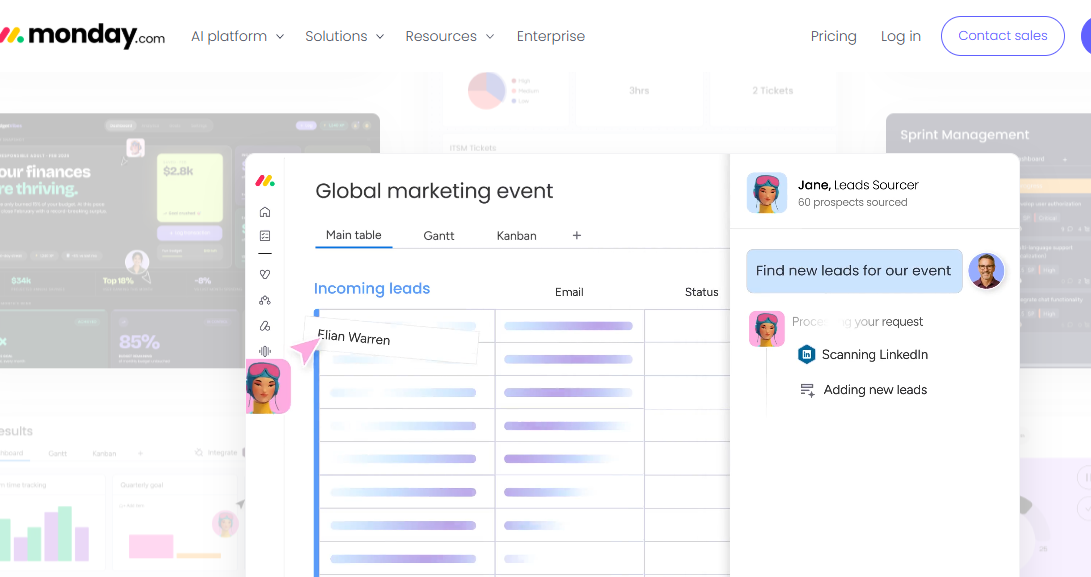
Task: Click the Status column header
Action: pos(701,292)
